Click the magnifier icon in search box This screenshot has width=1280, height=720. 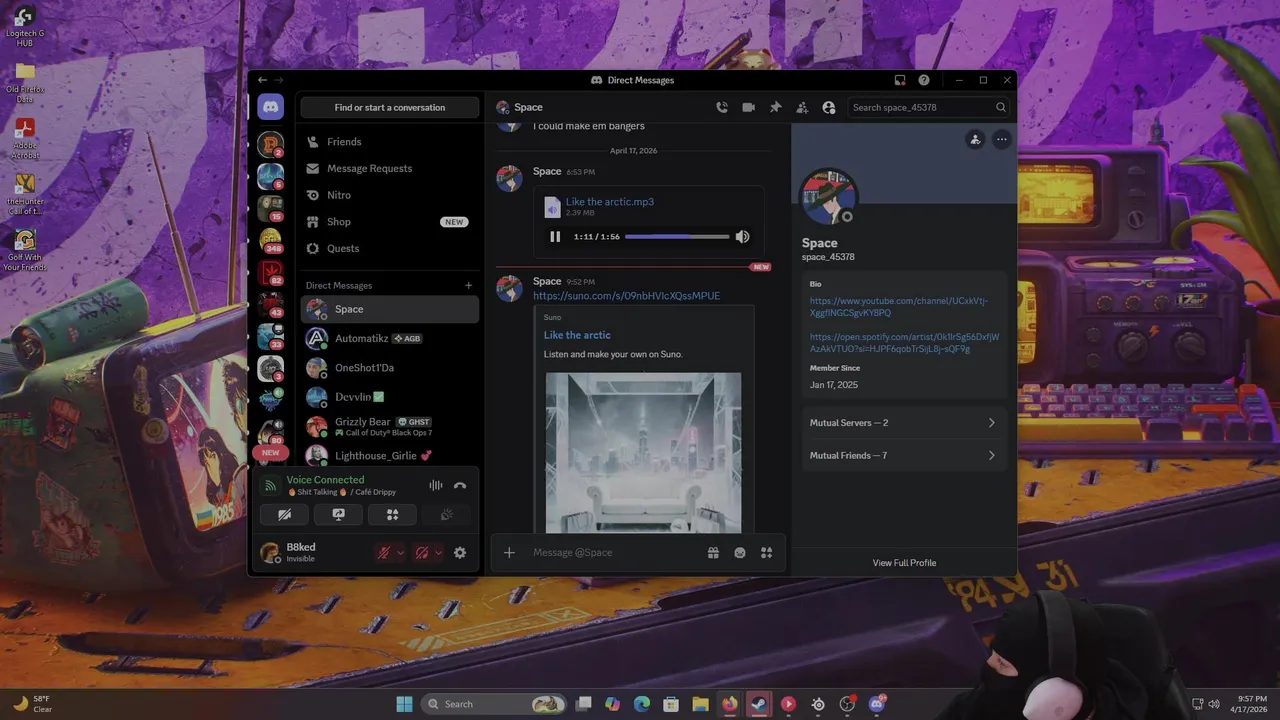(x=1000, y=107)
